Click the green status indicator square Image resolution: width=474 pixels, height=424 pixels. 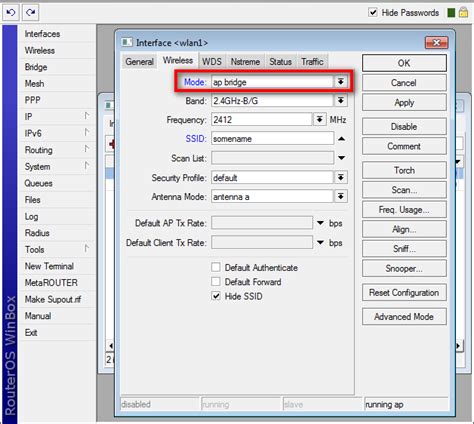[x=451, y=13]
